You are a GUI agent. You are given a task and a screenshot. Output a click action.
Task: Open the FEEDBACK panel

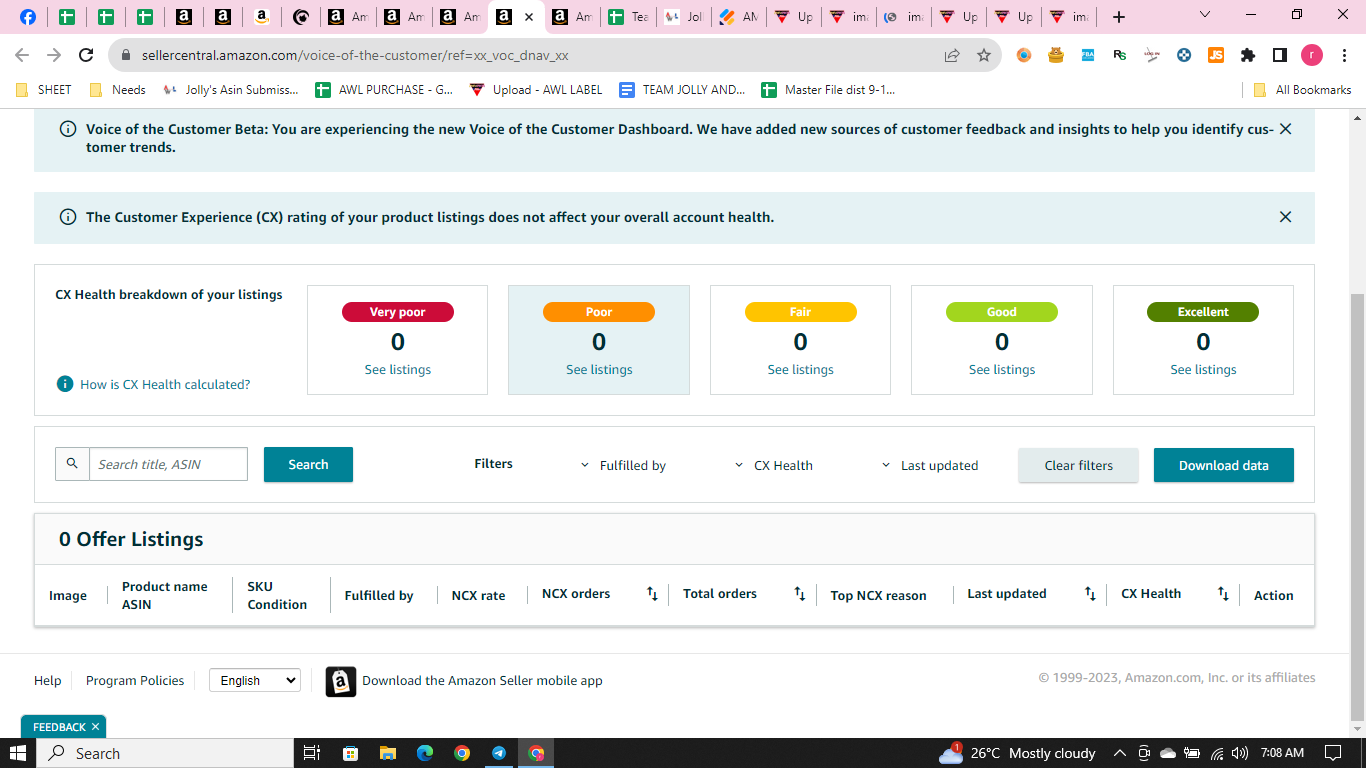[x=59, y=727]
